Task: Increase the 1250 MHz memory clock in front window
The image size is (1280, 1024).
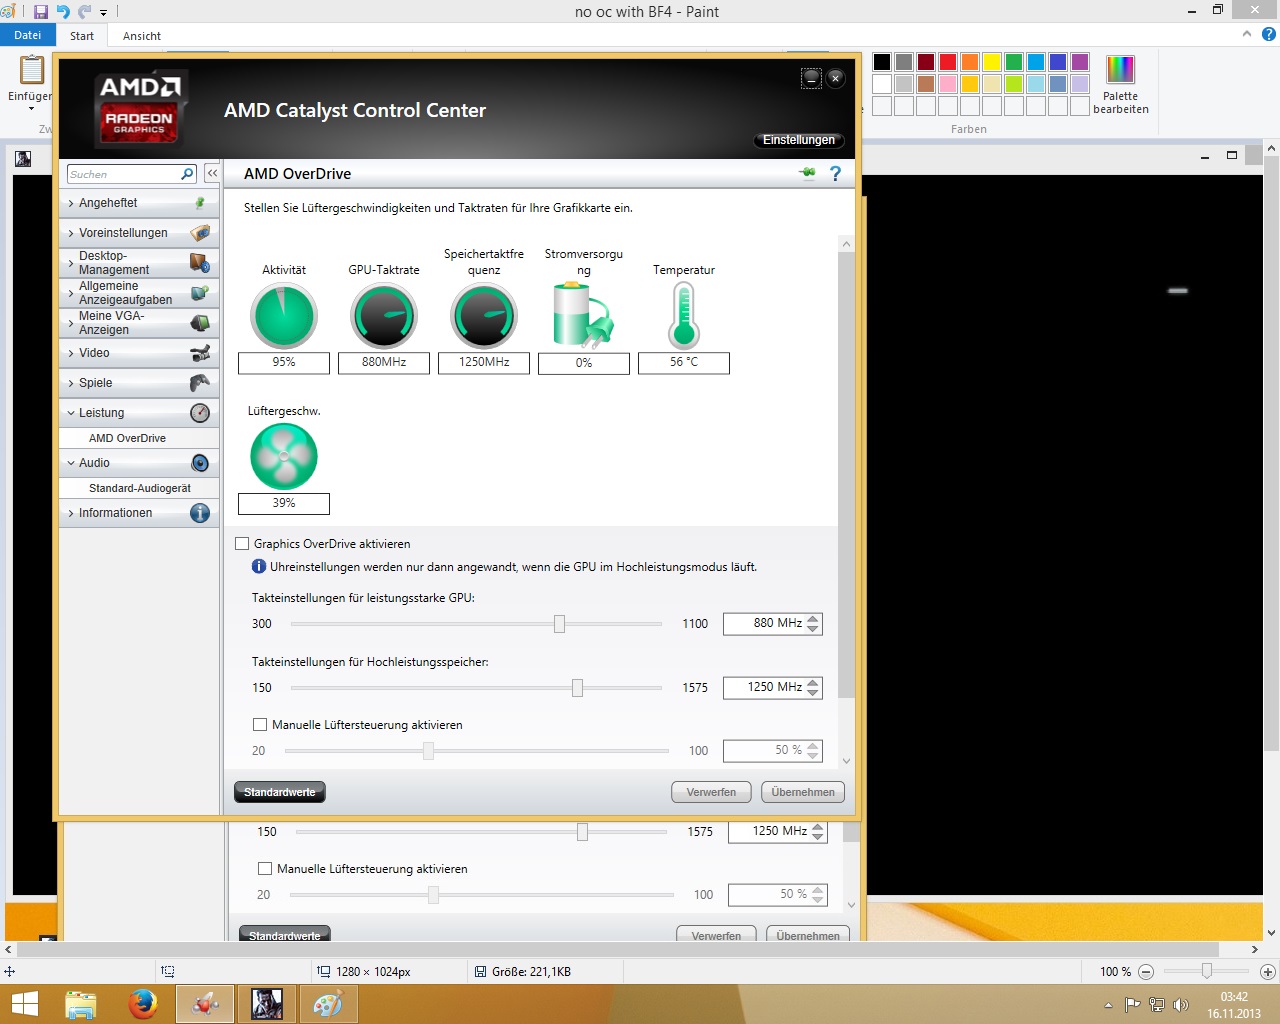Action: click(813, 682)
